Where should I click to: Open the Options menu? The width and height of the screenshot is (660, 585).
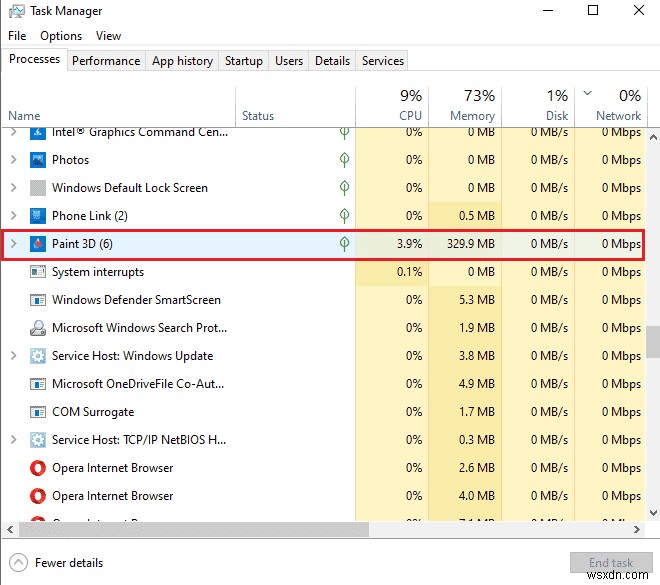pos(61,36)
